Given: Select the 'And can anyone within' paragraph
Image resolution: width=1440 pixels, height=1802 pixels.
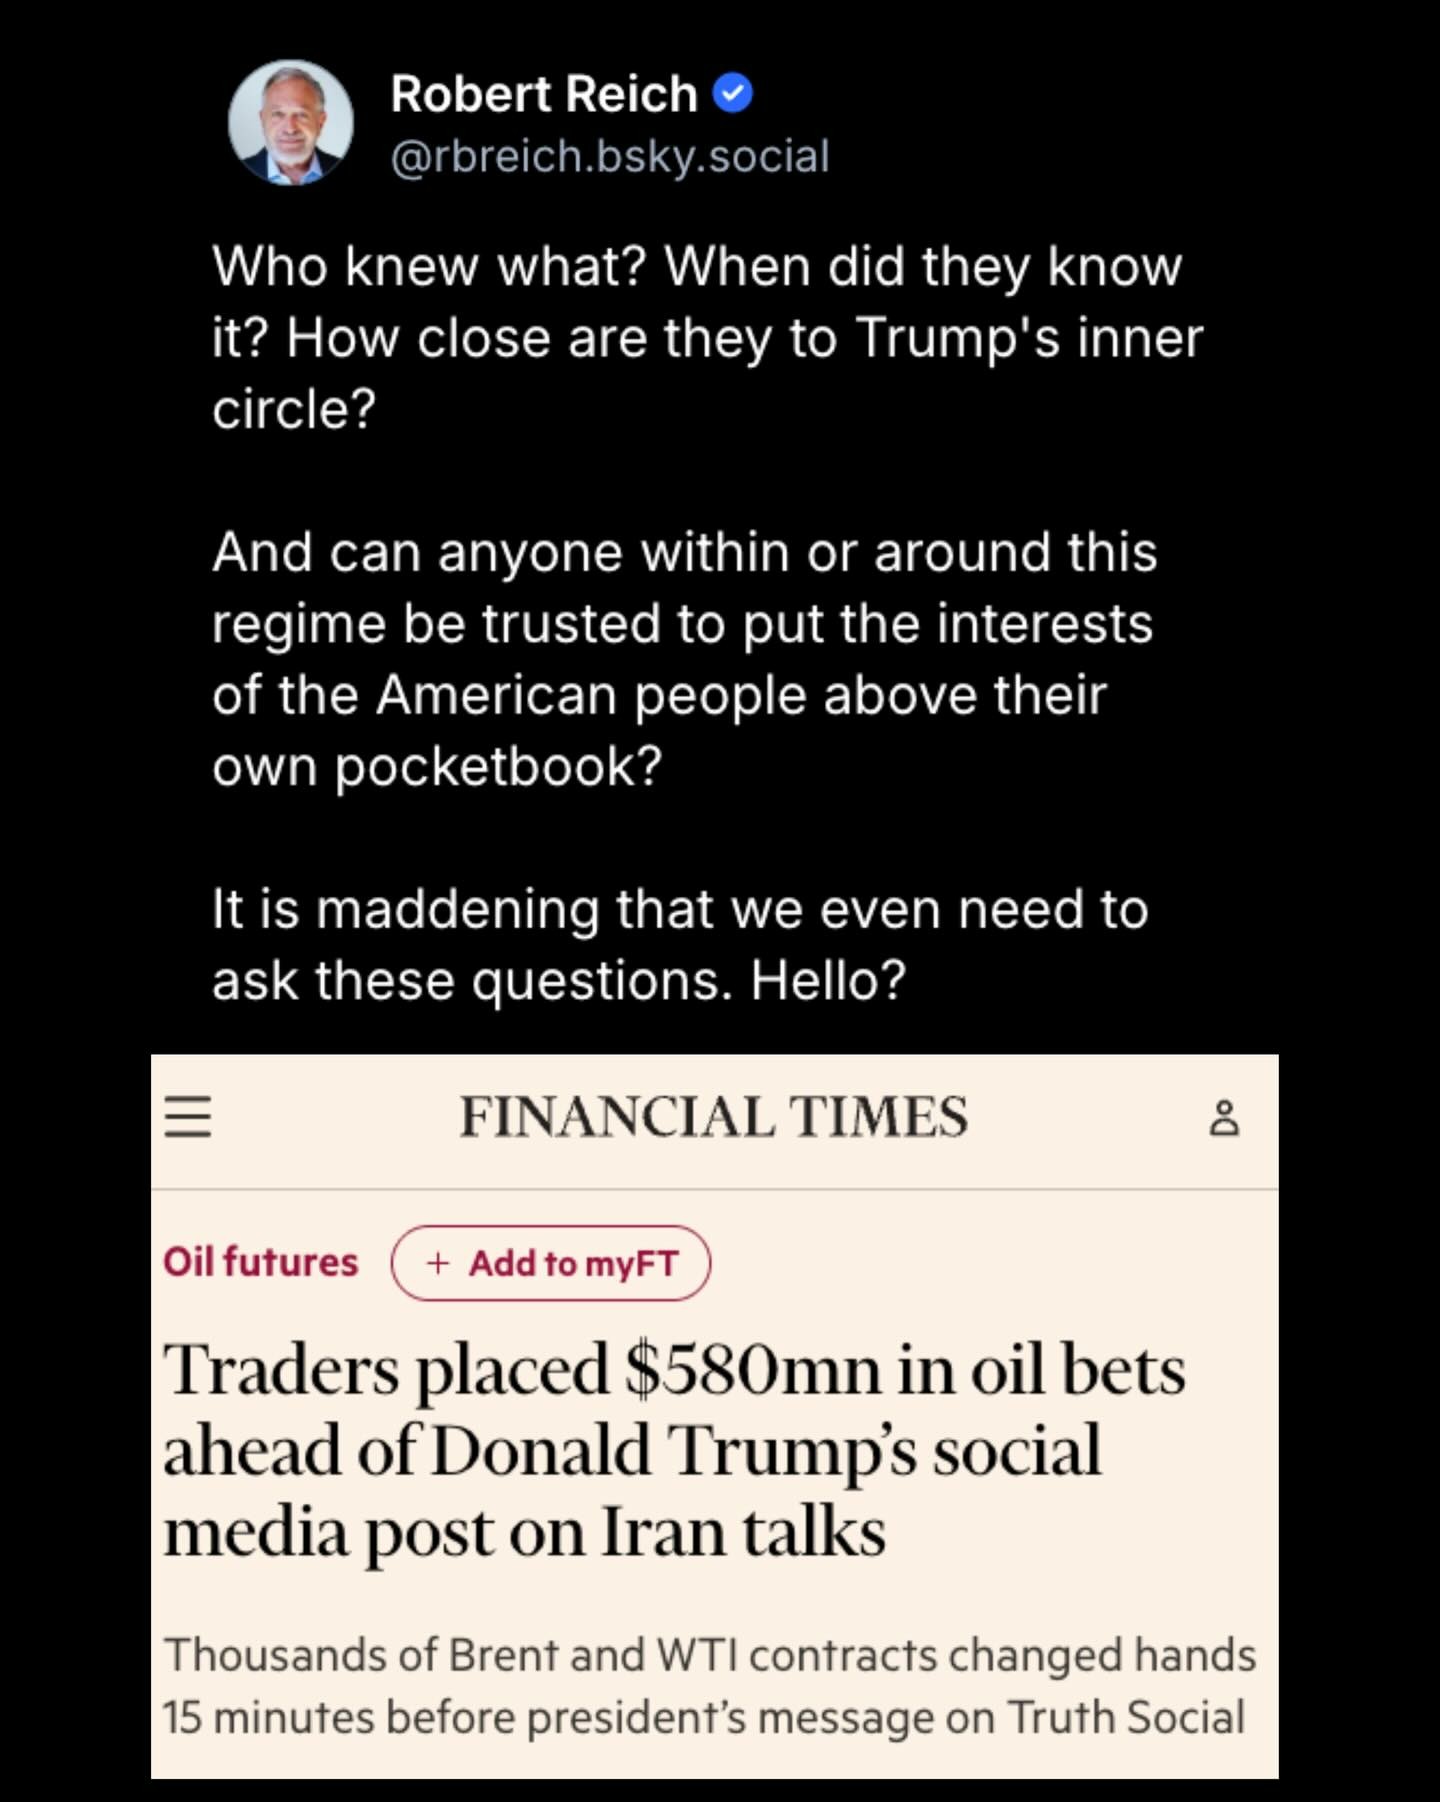Looking at the screenshot, I should pos(684,658).
